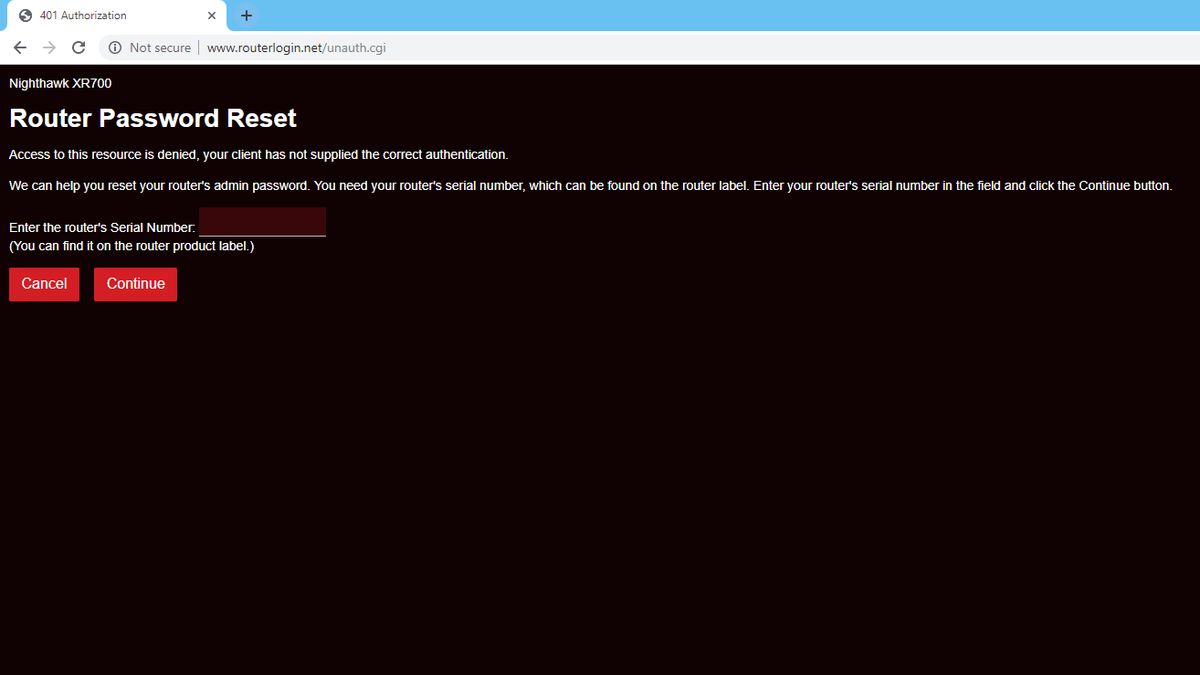Select the unauth.cgi portion of the URL
This screenshot has width=1200, height=675.
pos(352,47)
